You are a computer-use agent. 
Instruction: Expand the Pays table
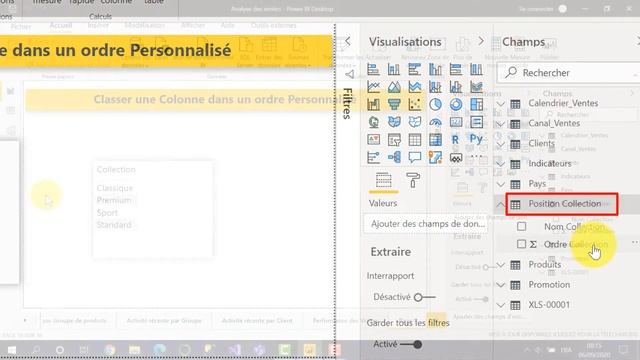pos(501,184)
